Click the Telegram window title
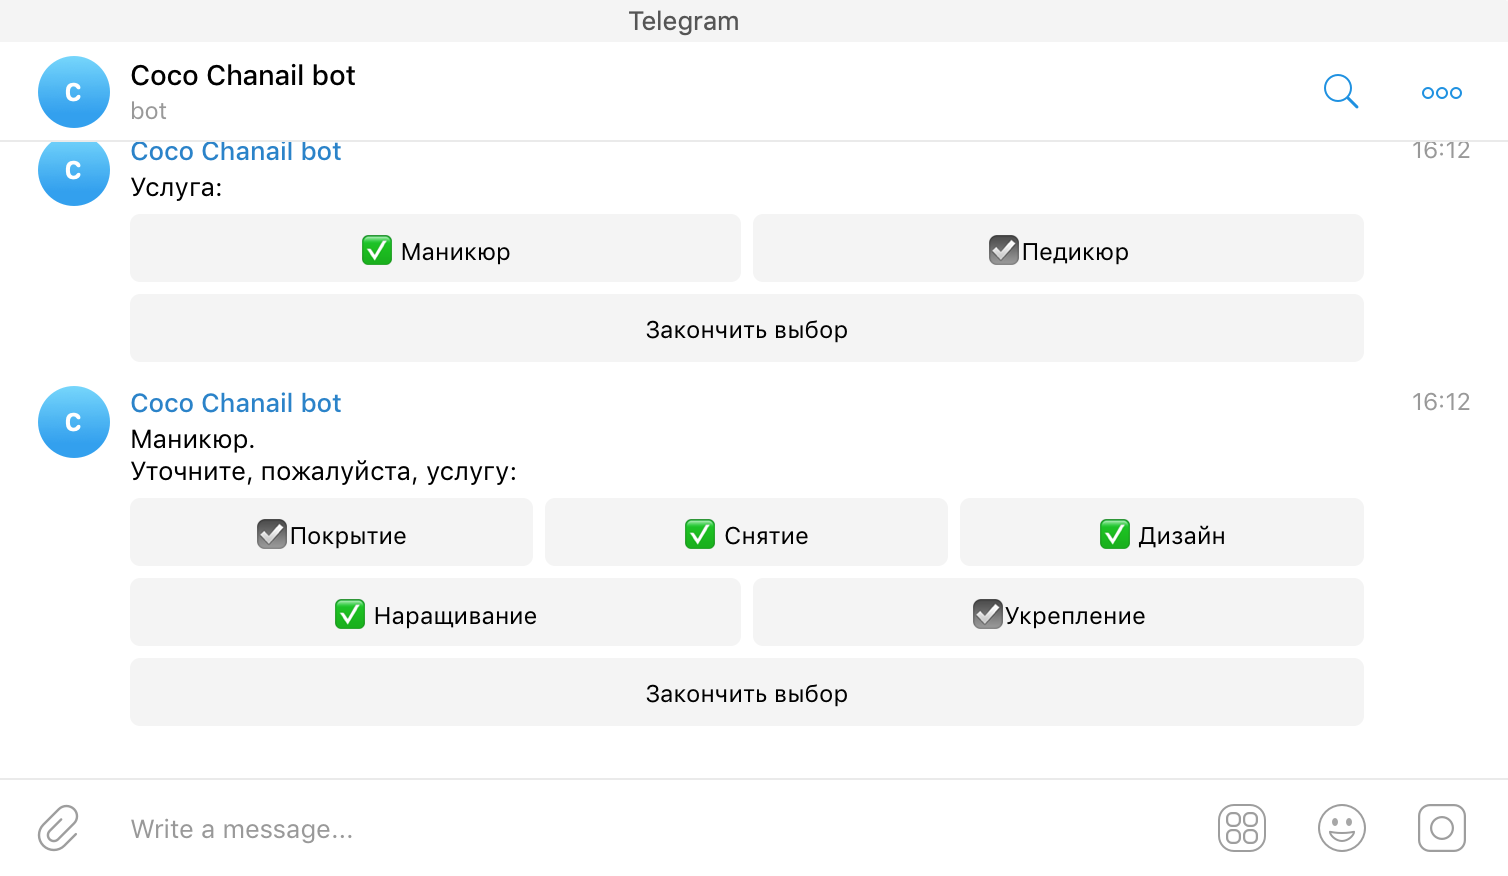The width and height of the screenshot is (1508, 876). click(684, 21)
